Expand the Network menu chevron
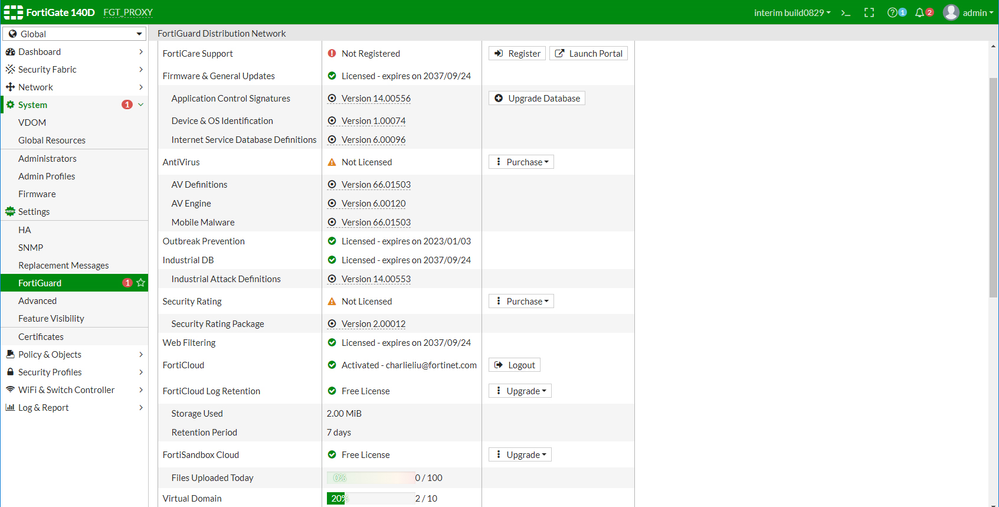 (x=141, y=87)
